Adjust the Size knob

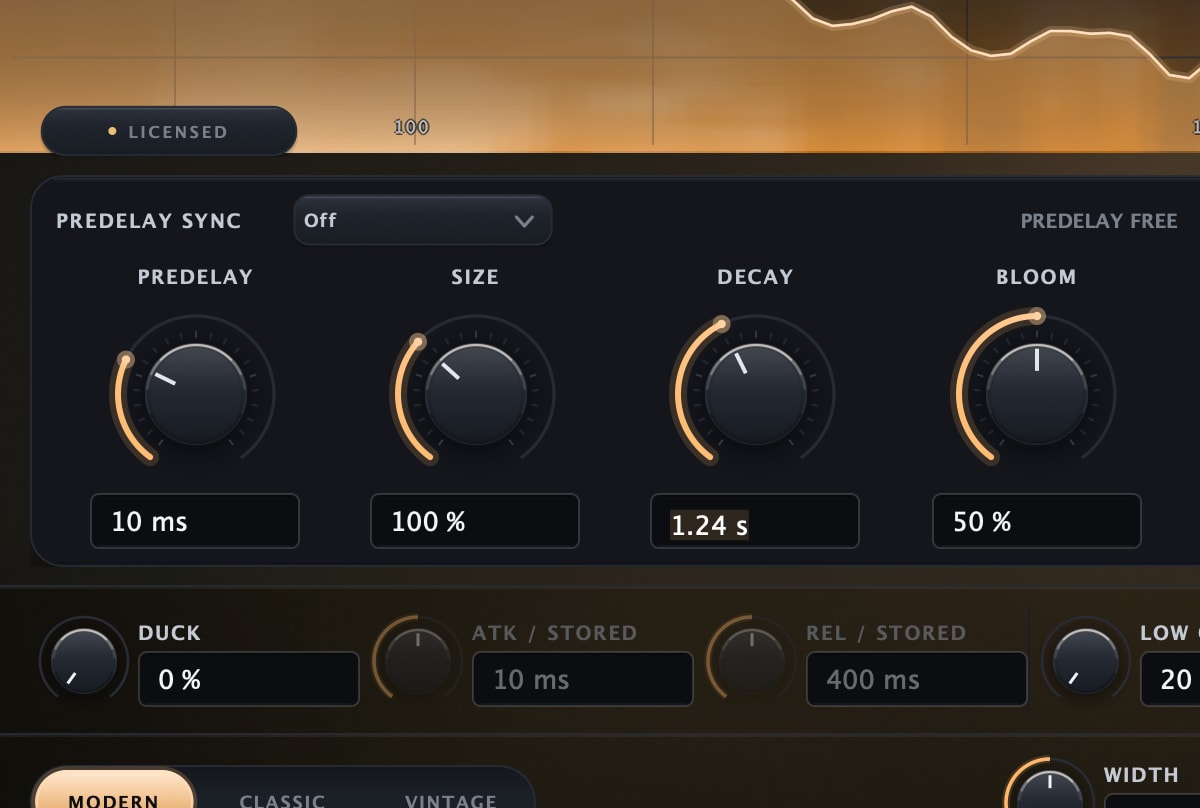coord(475,394)
